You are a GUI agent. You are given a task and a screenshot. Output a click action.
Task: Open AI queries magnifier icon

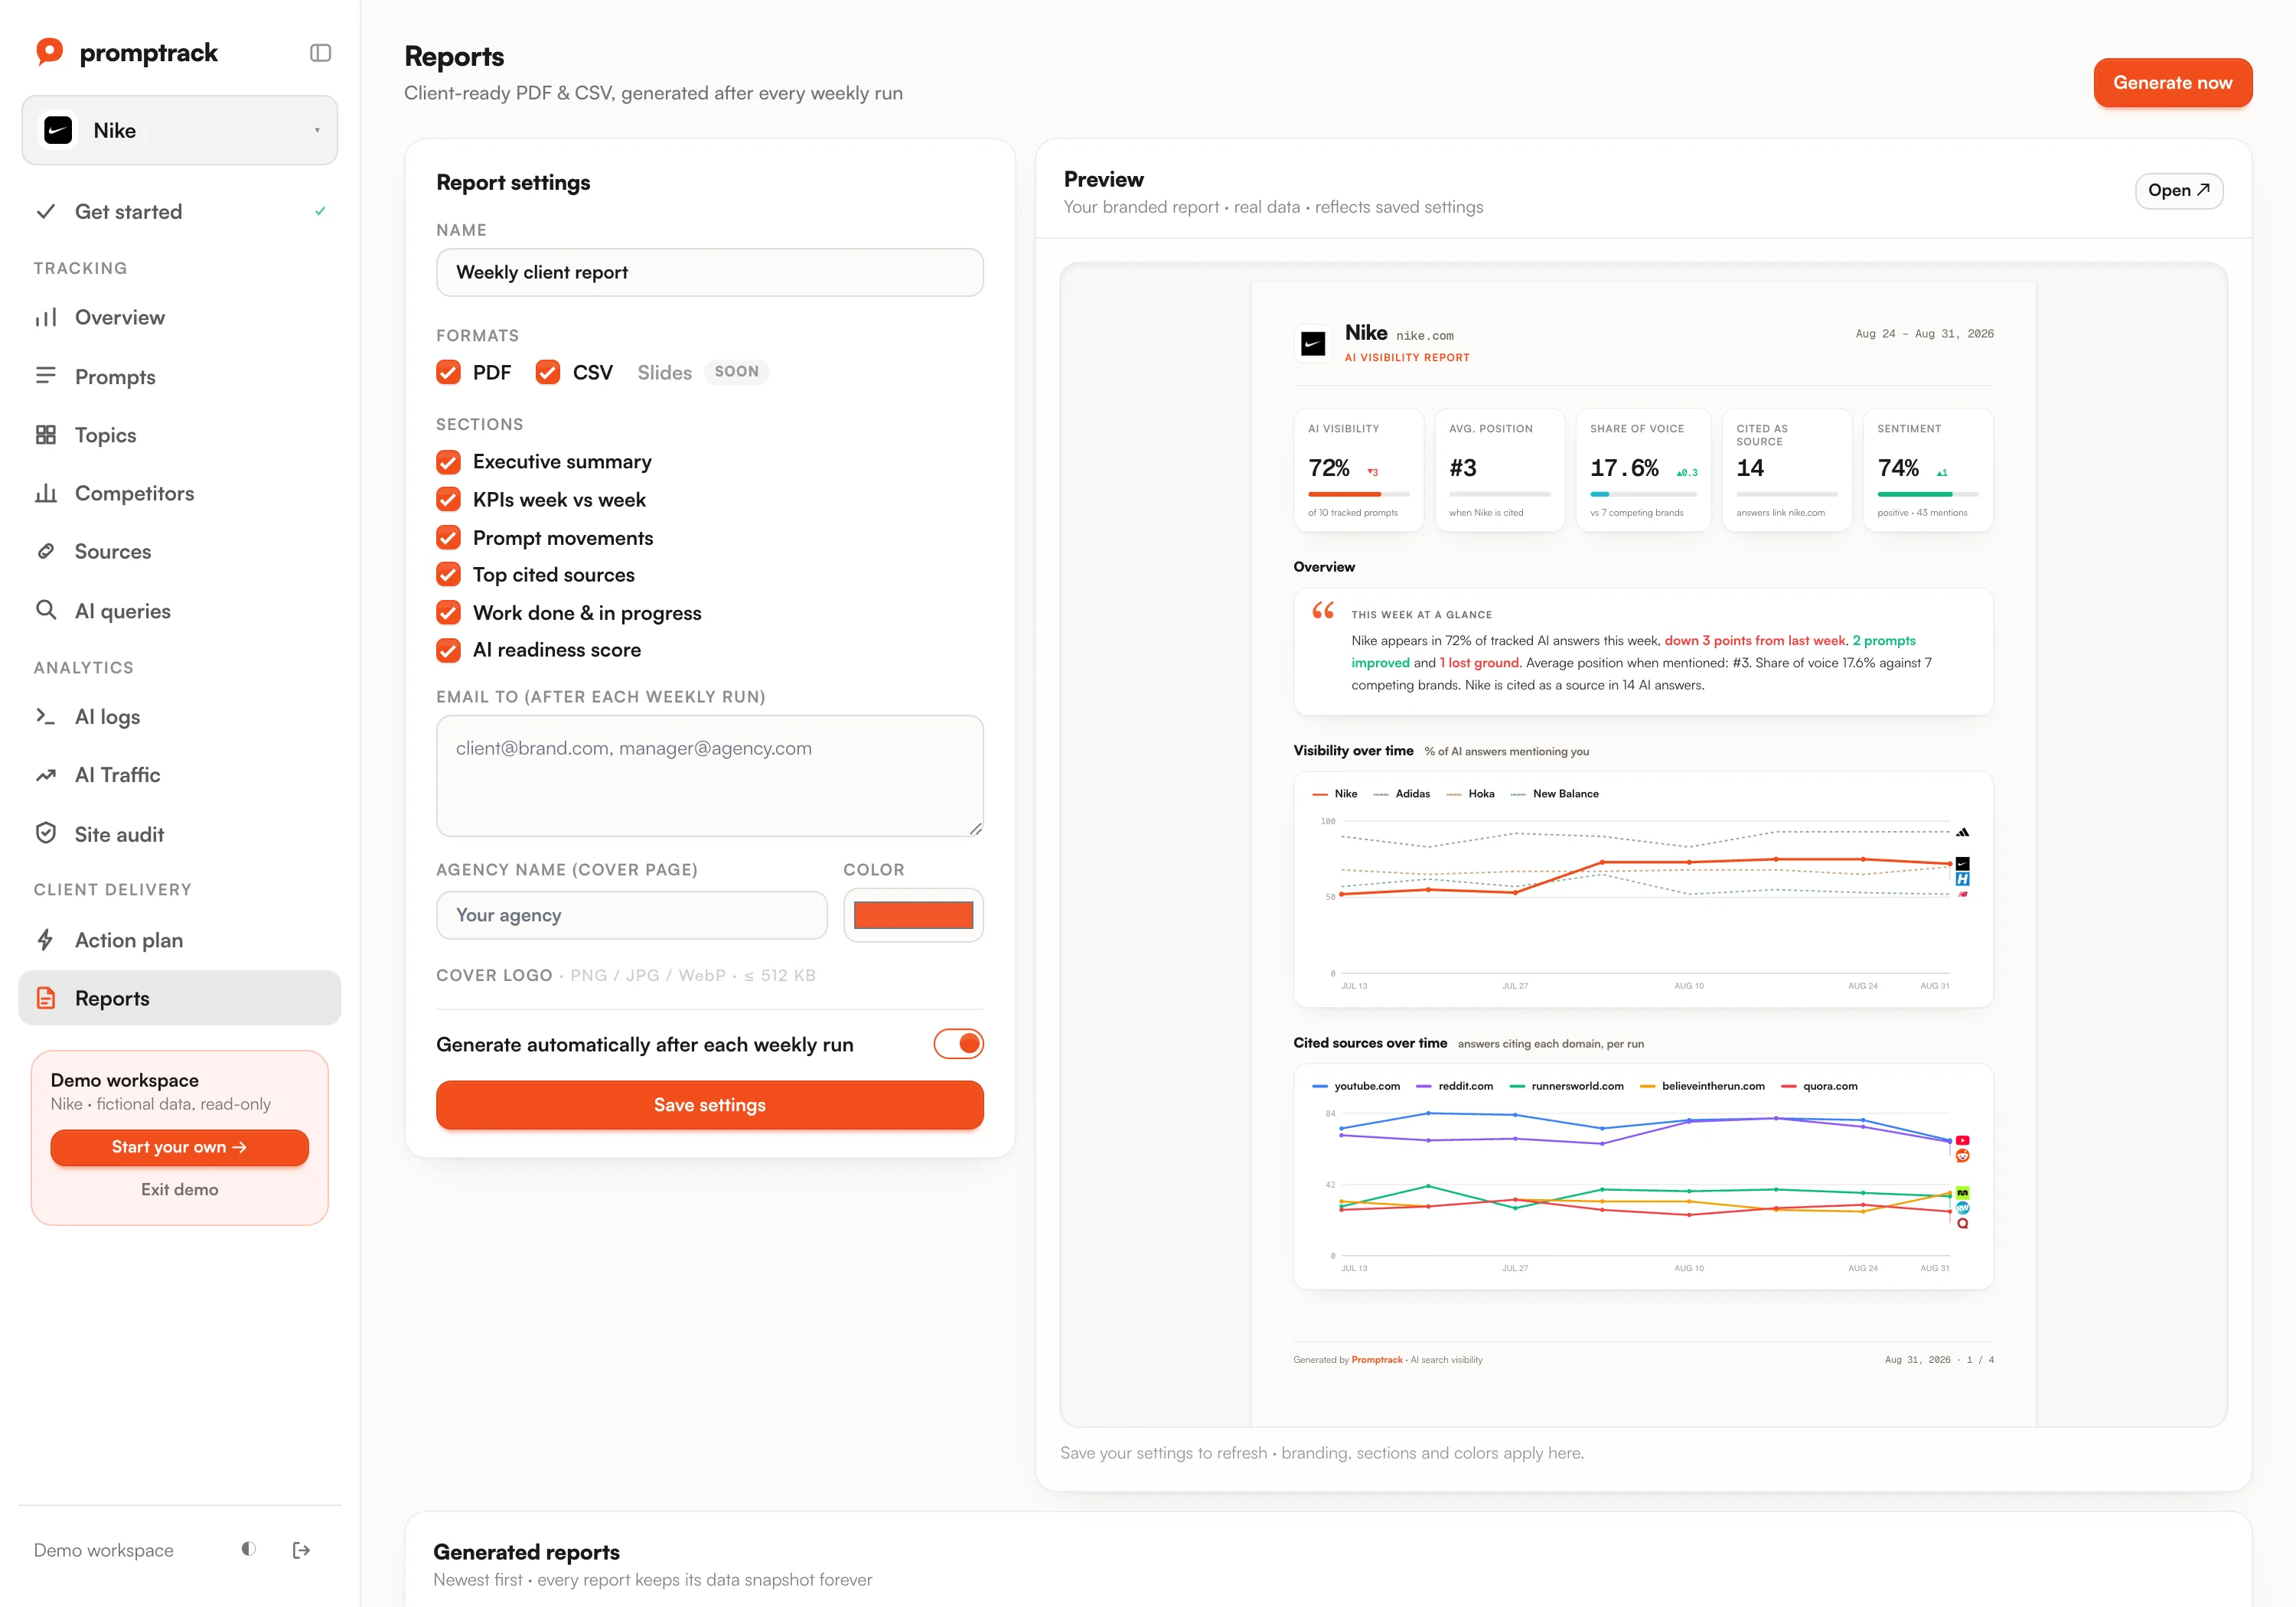[46, 610]
